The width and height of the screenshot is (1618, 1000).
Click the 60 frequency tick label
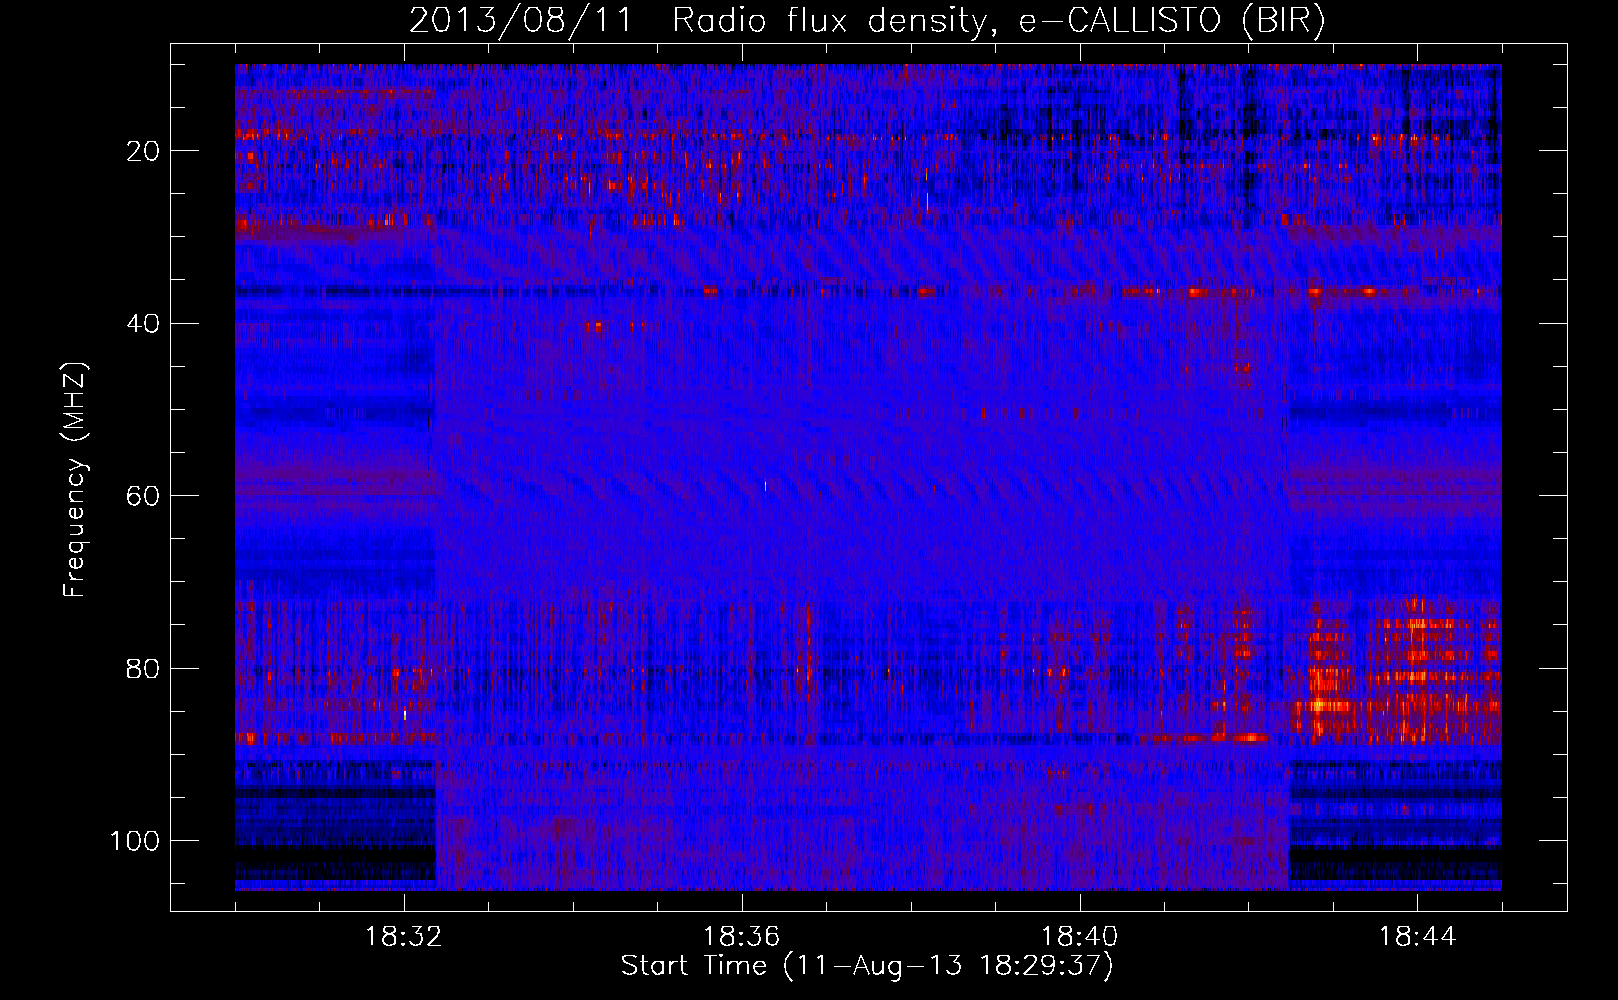coord(144,496)
